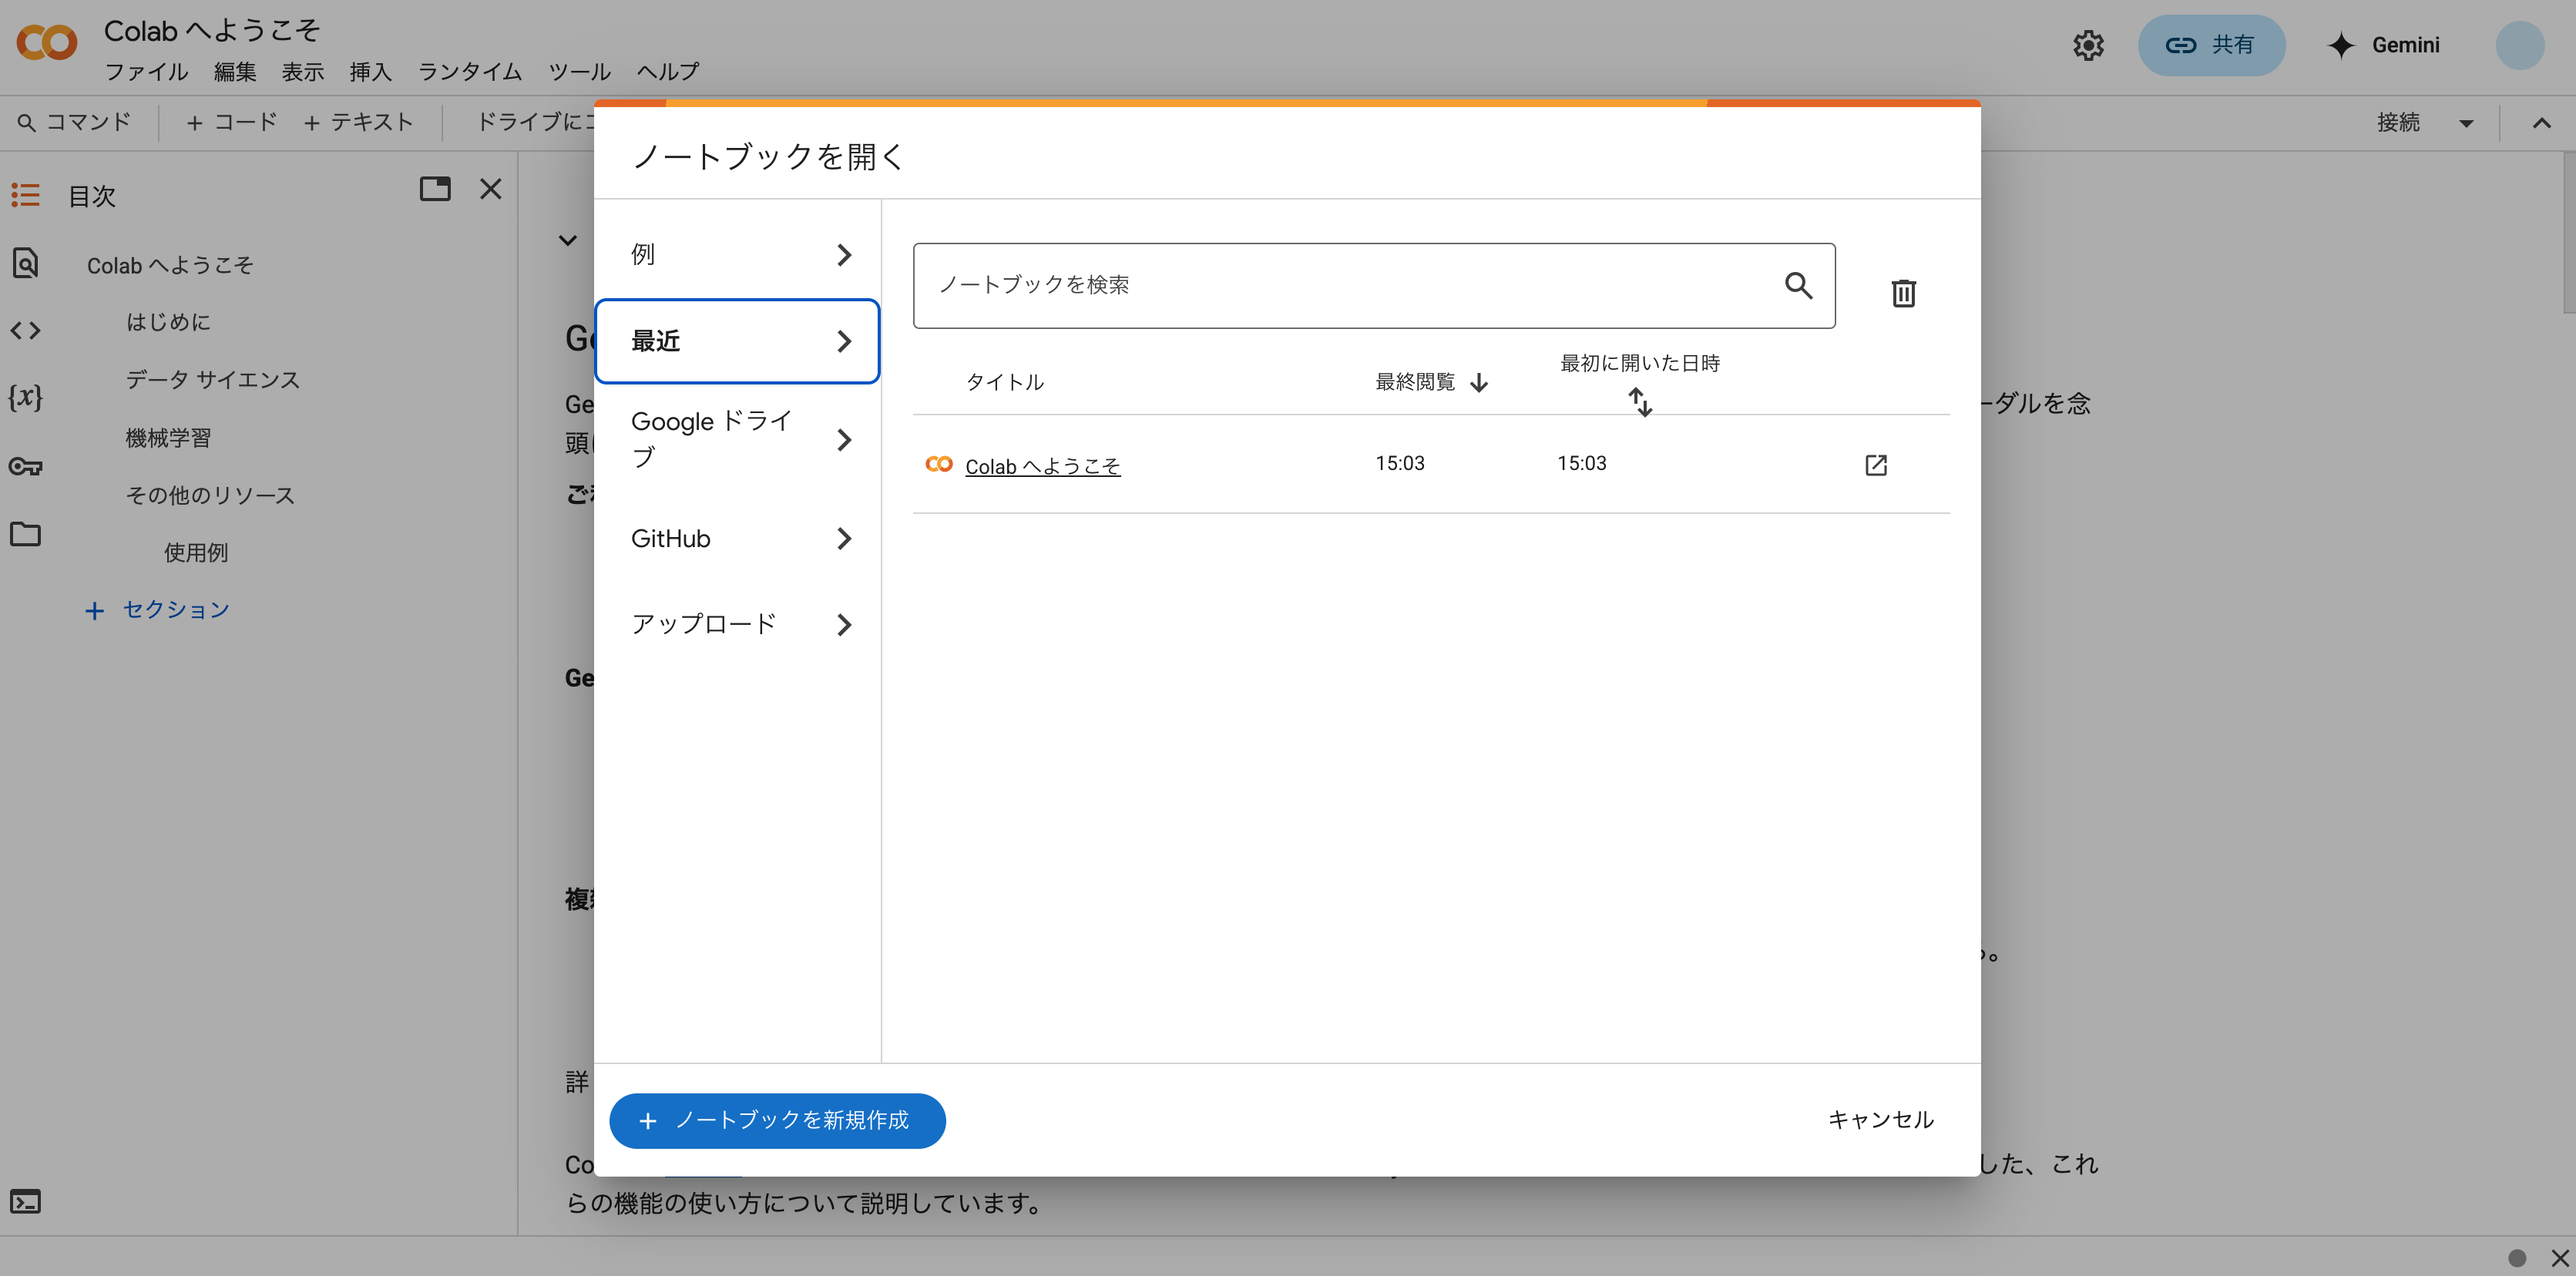Image resolution: width=2576 pixels, height=1276 pixels.
Task: Pop out the table of contents panel
Action: 435,189
